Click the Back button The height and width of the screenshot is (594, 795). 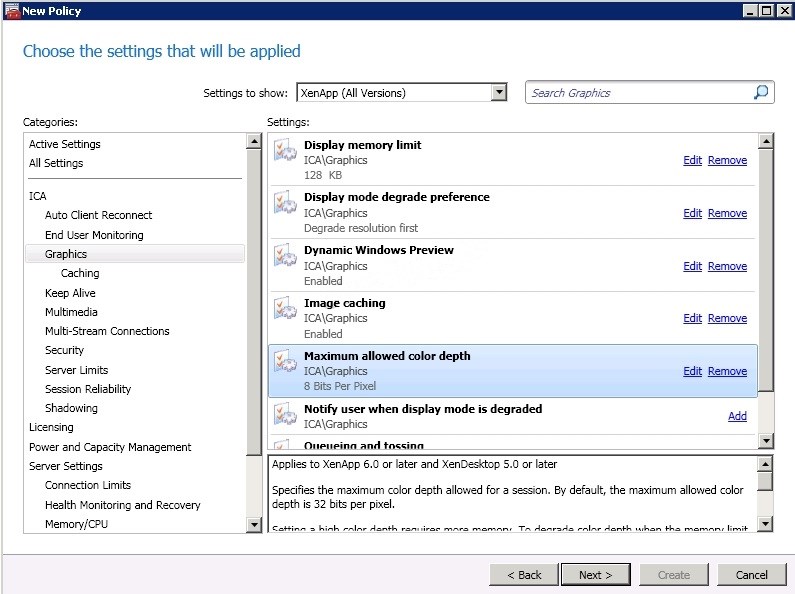(x=524, y=575)
